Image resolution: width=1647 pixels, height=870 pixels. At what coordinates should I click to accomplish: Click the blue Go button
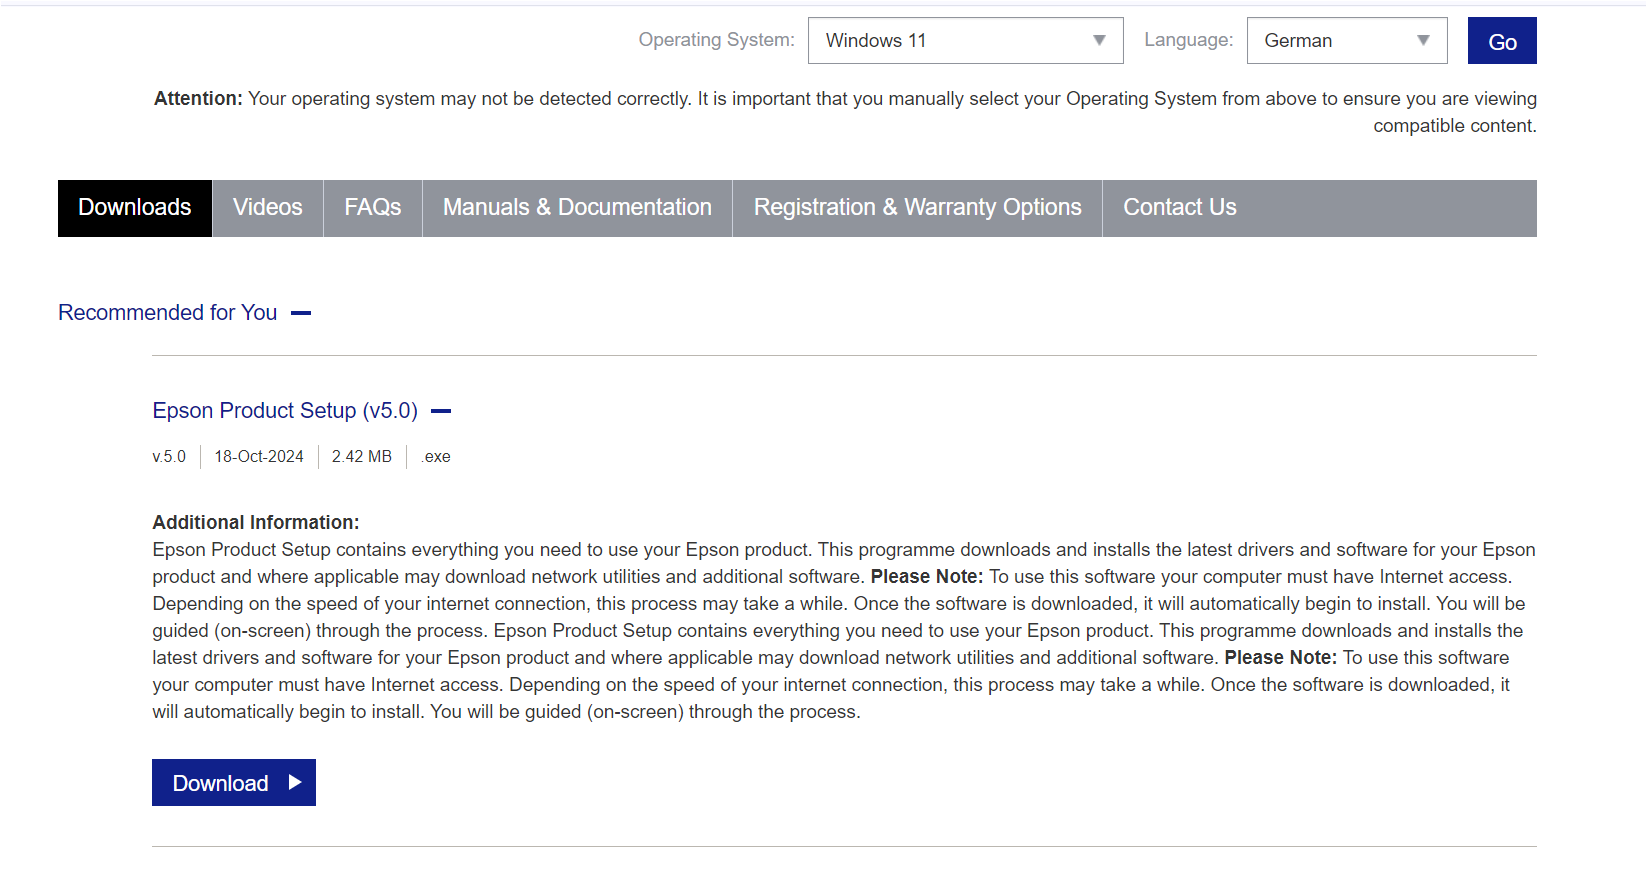pyautogui.click(x=1502, y=40)
